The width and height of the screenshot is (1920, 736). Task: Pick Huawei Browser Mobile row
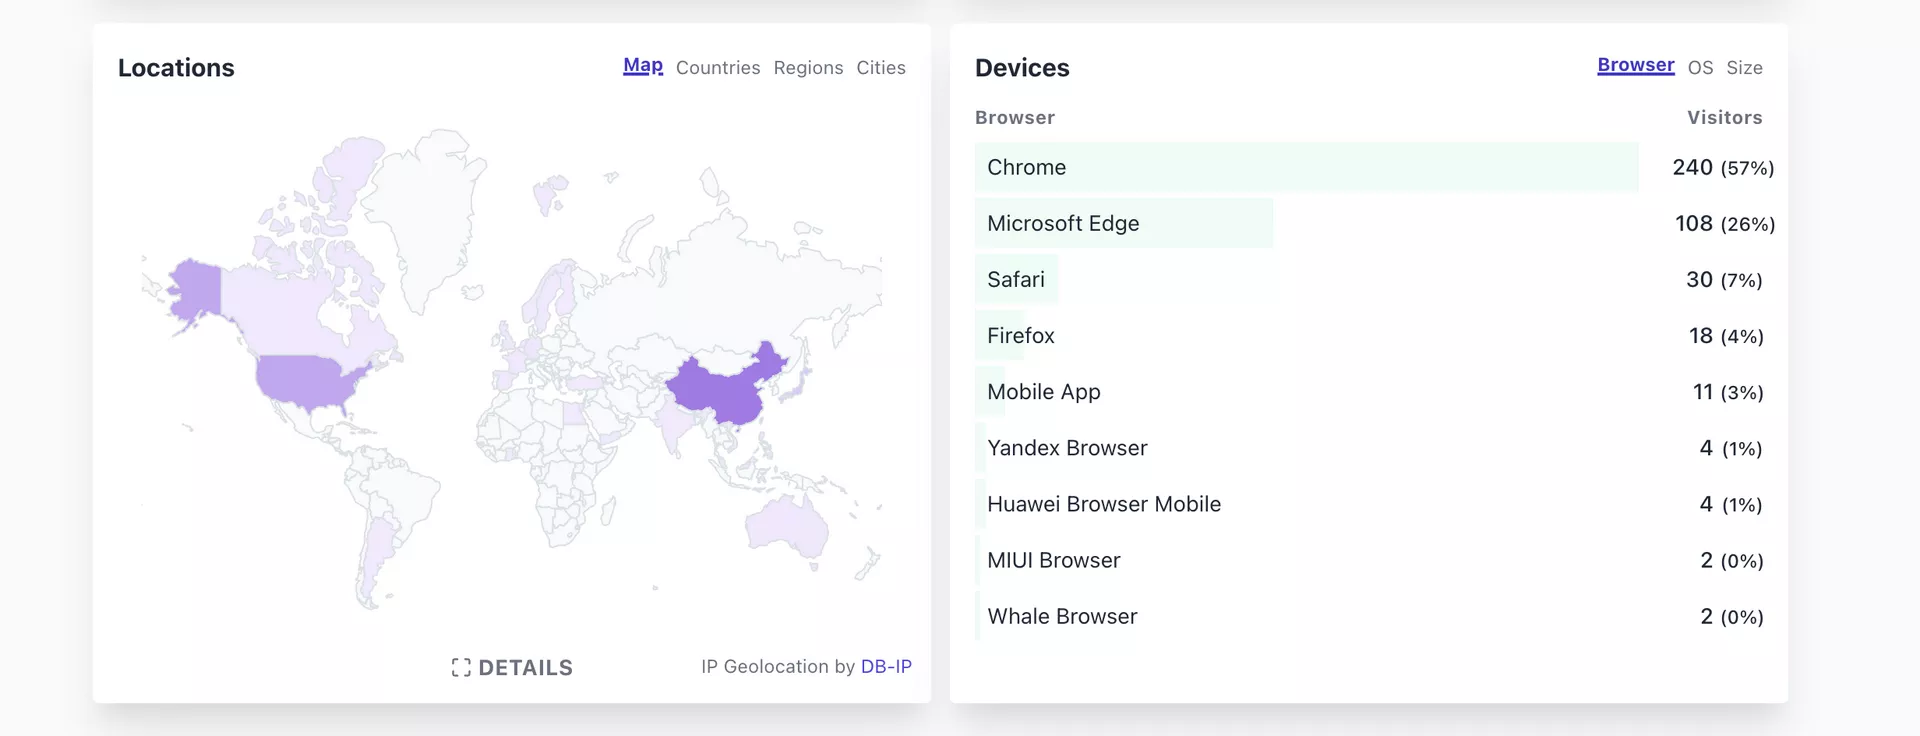tap(1103, 504)
